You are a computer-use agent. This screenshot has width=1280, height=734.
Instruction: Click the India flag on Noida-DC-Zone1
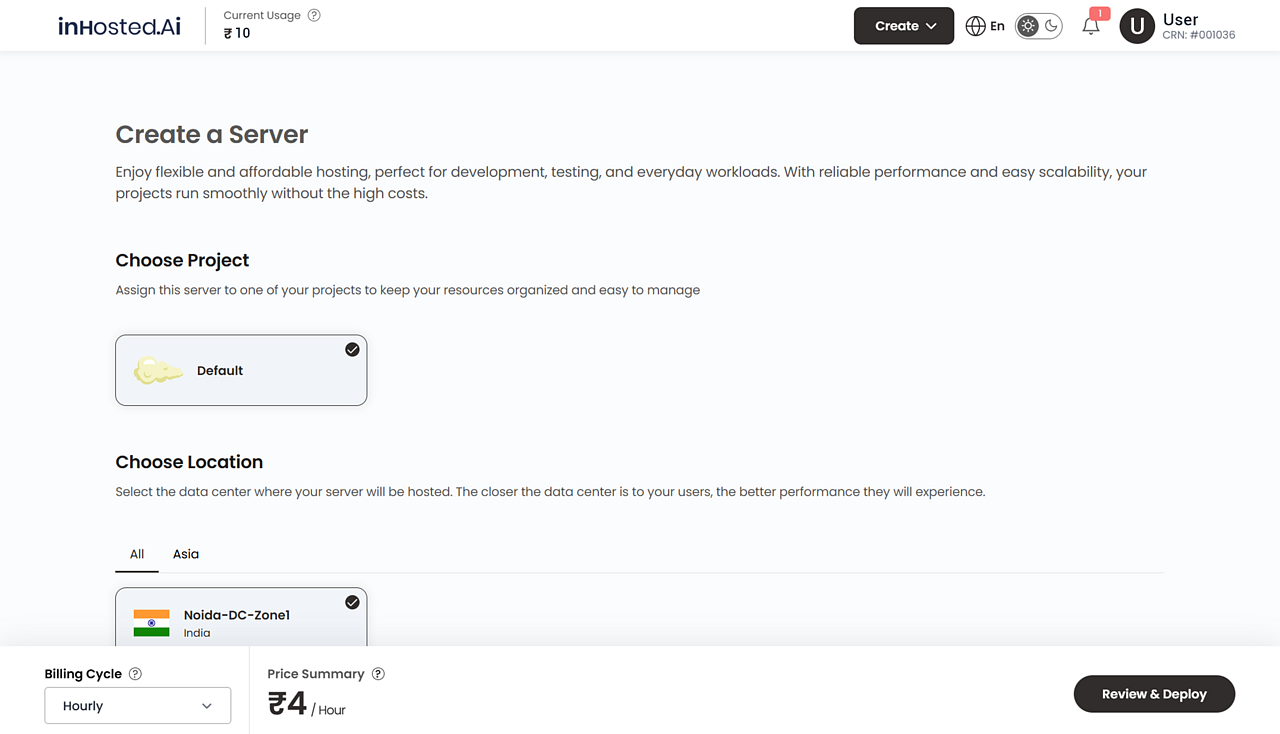pos(151,622)
